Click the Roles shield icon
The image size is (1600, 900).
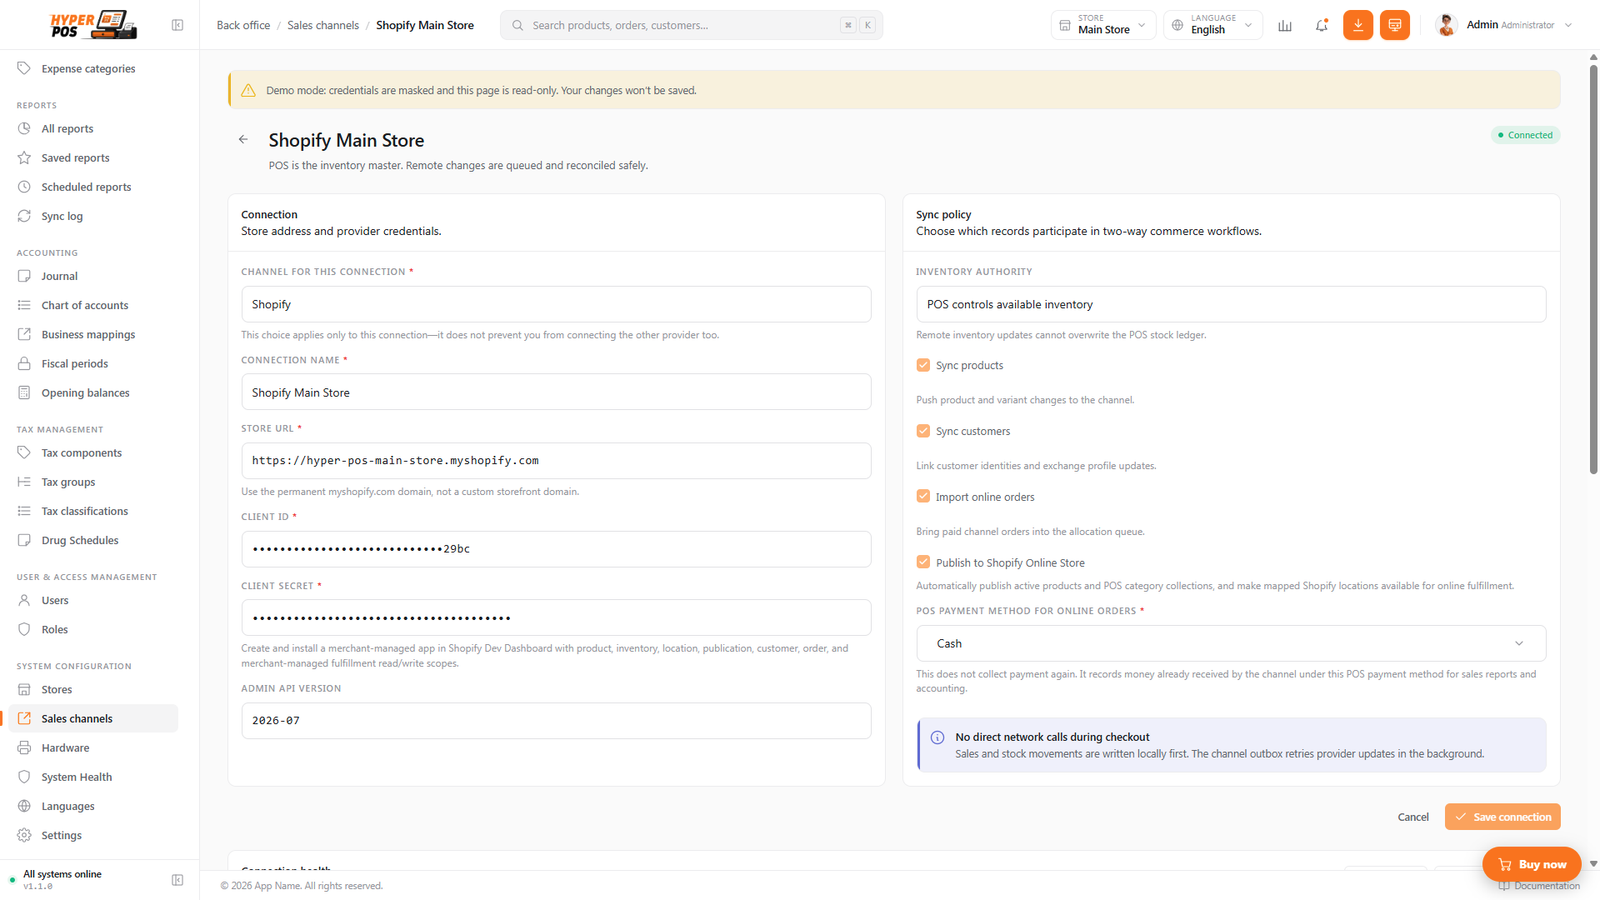pos(24,630)
